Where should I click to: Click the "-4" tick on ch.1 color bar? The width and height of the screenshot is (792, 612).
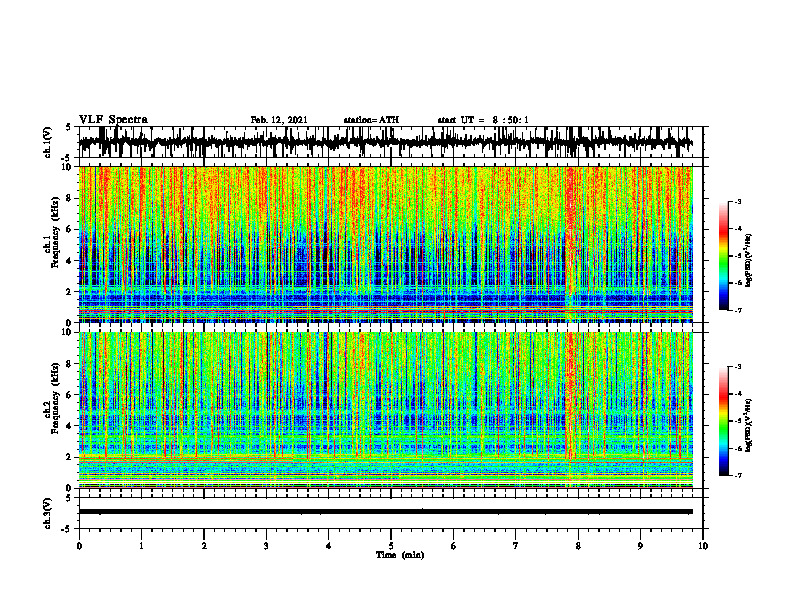(737, 229)
